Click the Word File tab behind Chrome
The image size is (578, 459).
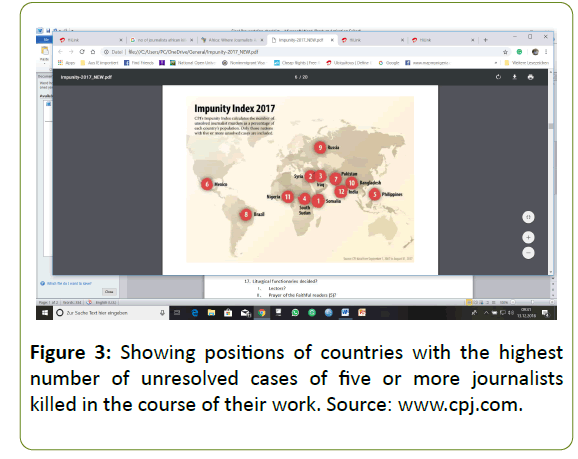(45, 40)
